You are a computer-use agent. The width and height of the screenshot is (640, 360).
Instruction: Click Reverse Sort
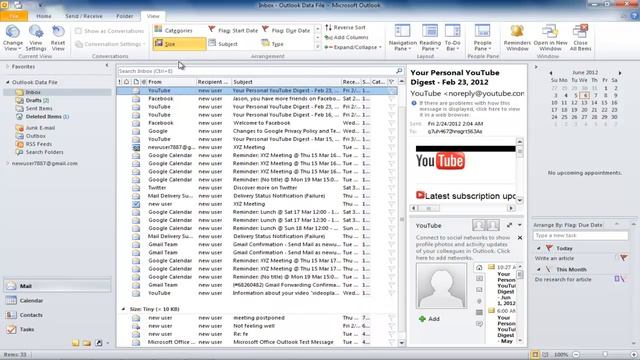coord(345,27)
